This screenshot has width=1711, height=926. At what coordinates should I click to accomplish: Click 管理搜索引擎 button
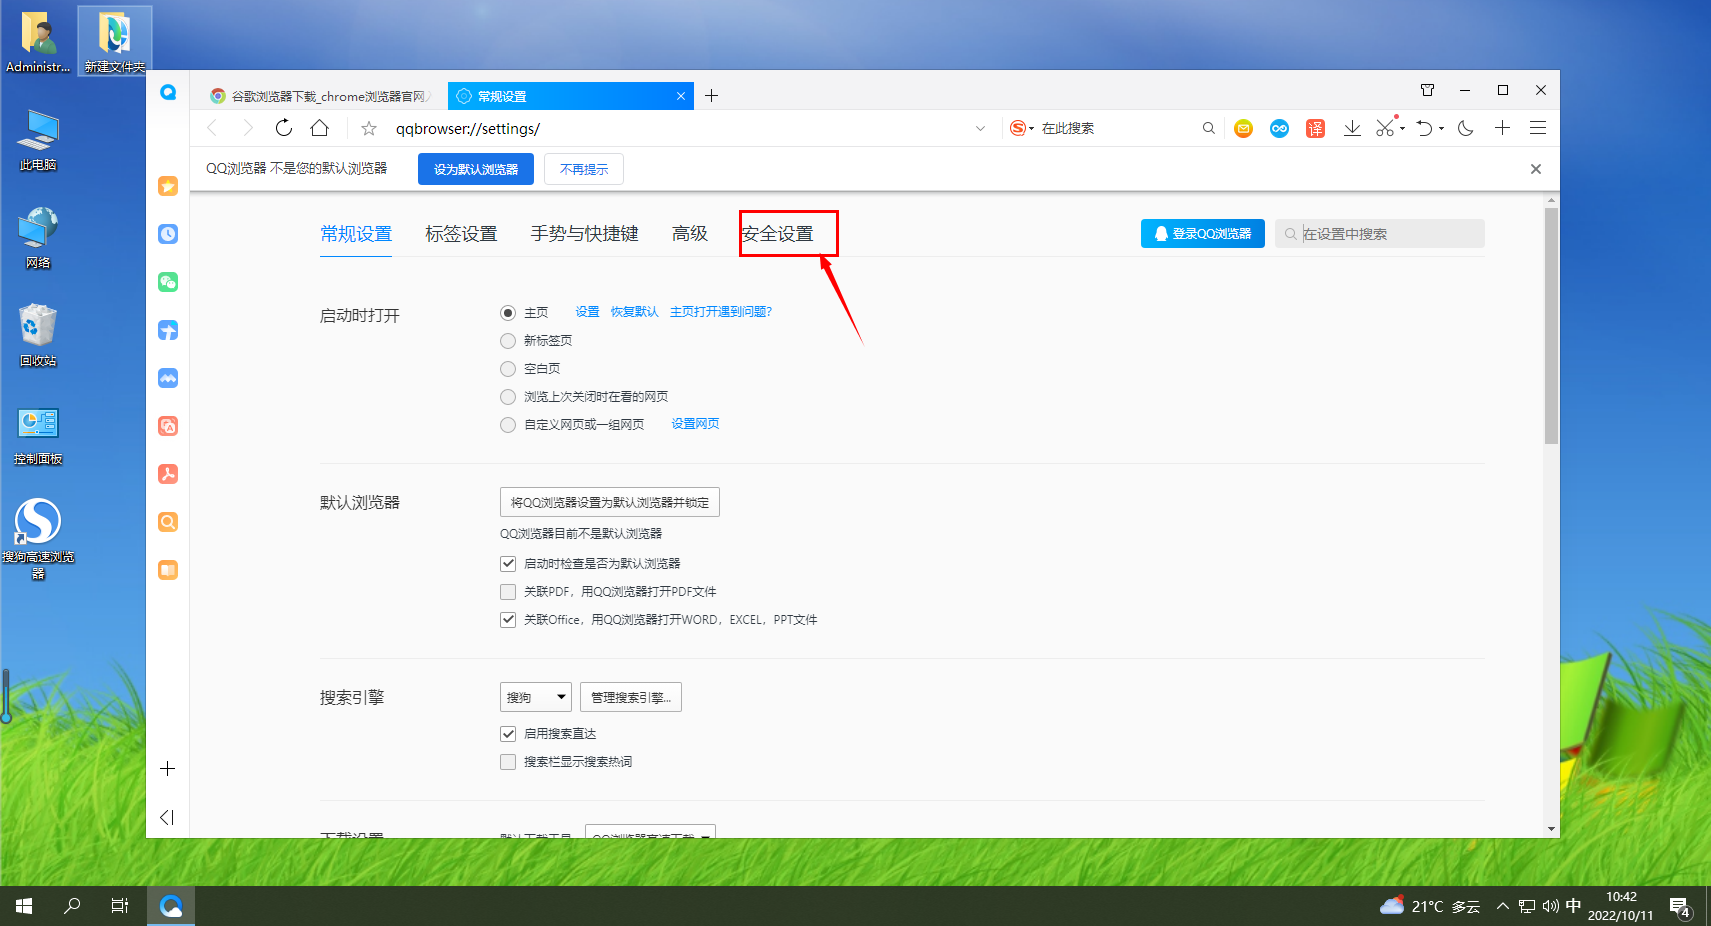tap(631, 697)
